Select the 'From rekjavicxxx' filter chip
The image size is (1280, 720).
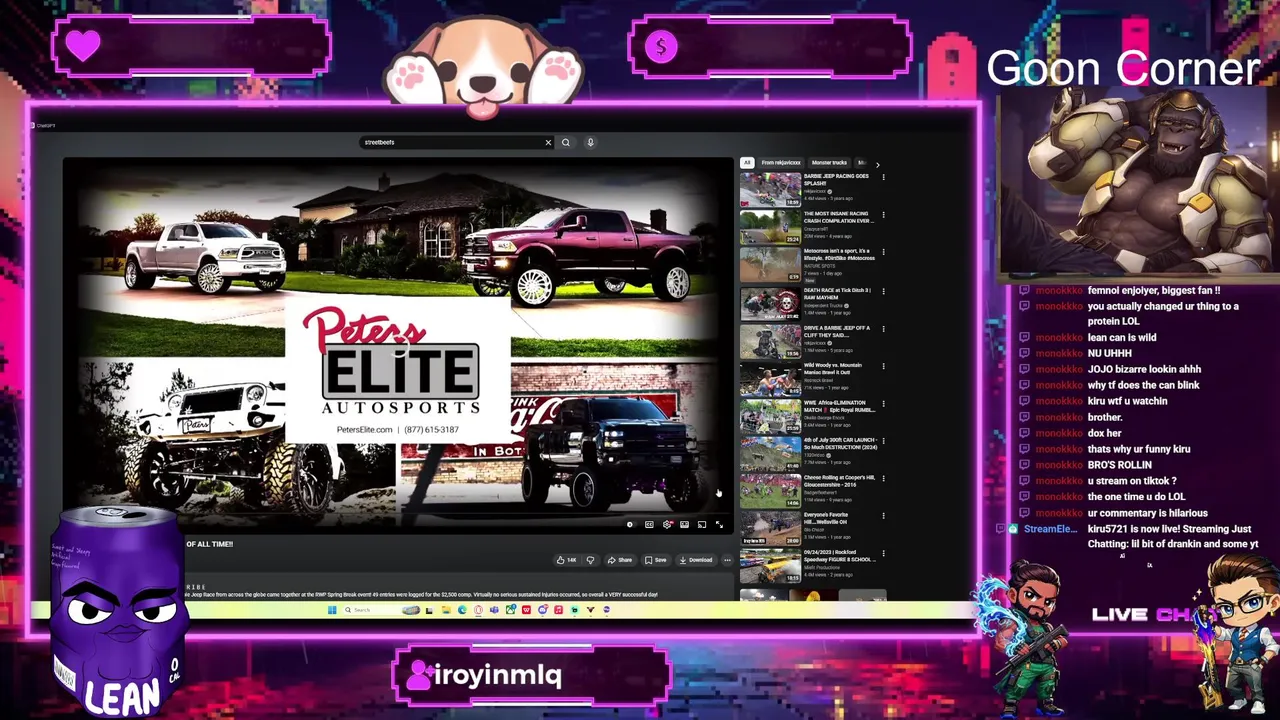pos(781,162)
